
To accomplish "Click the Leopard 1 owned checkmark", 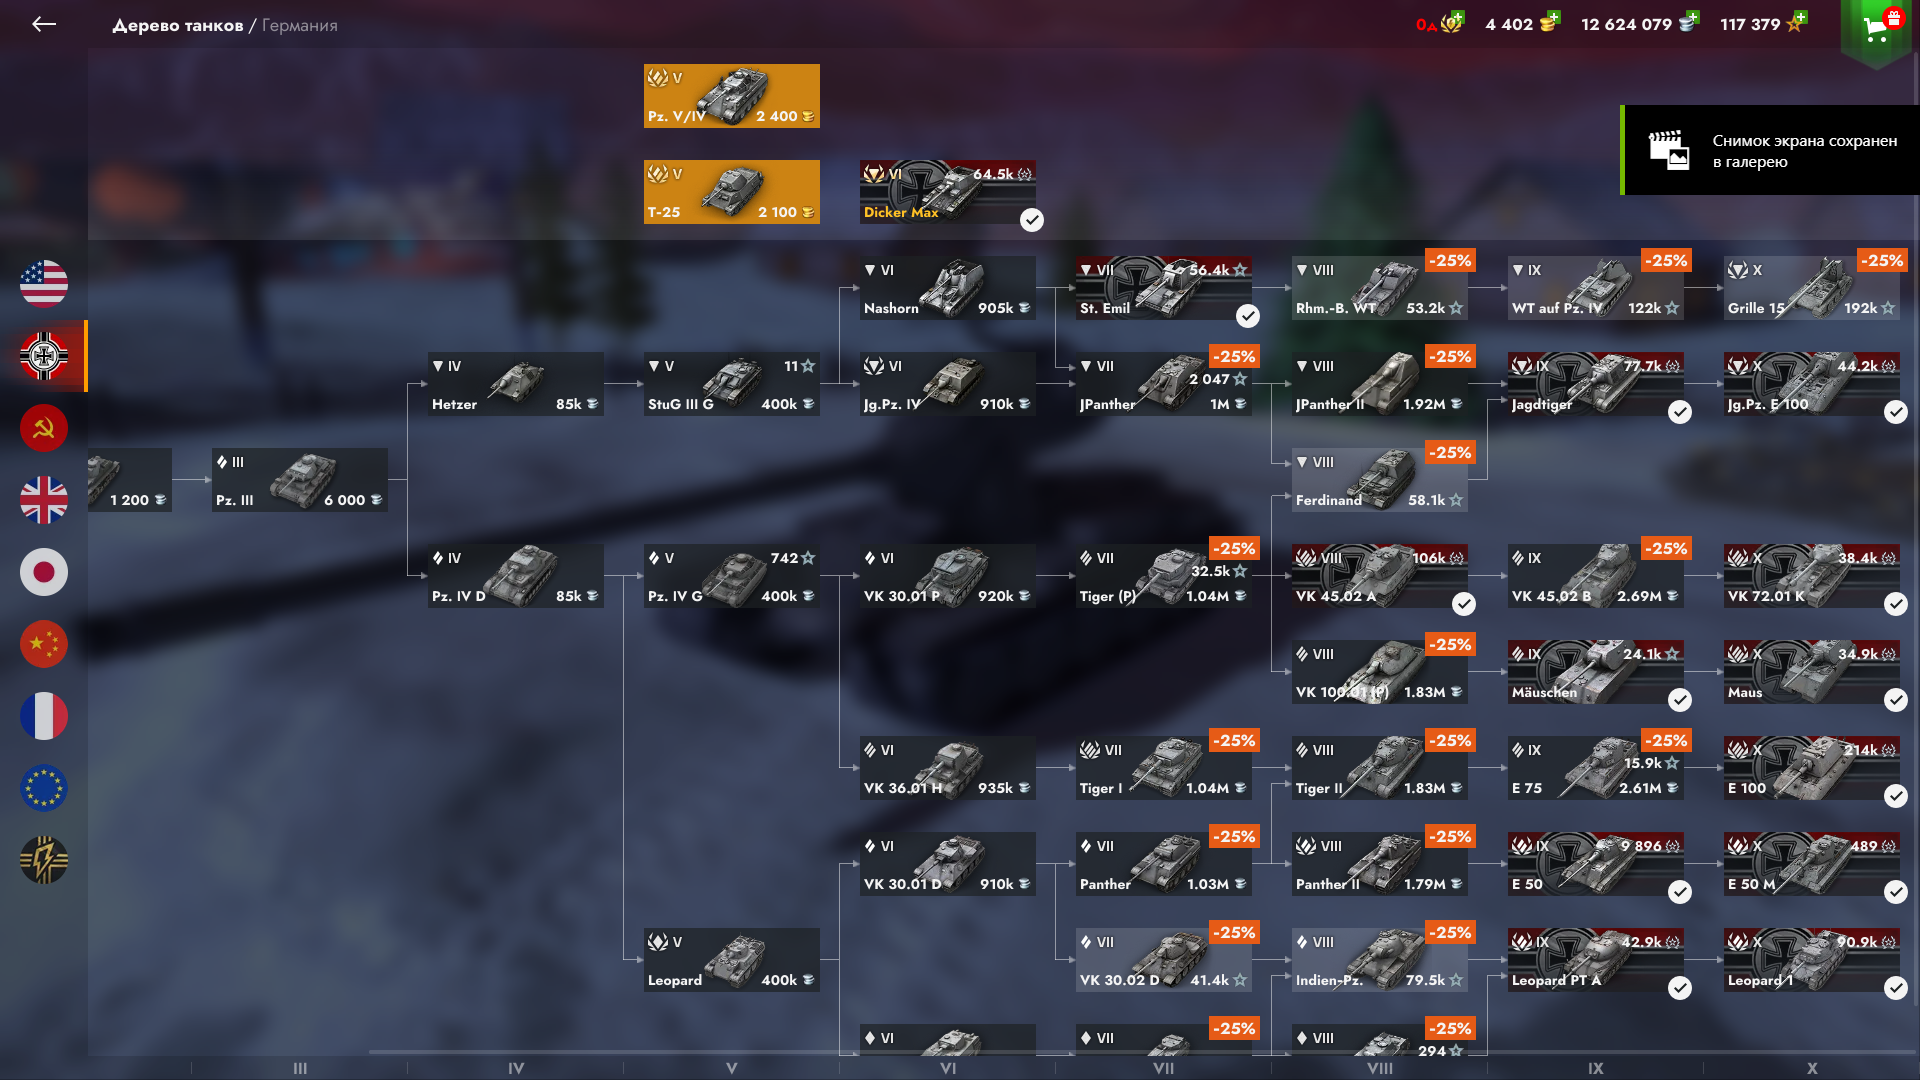I will (x=1896, y=988).
